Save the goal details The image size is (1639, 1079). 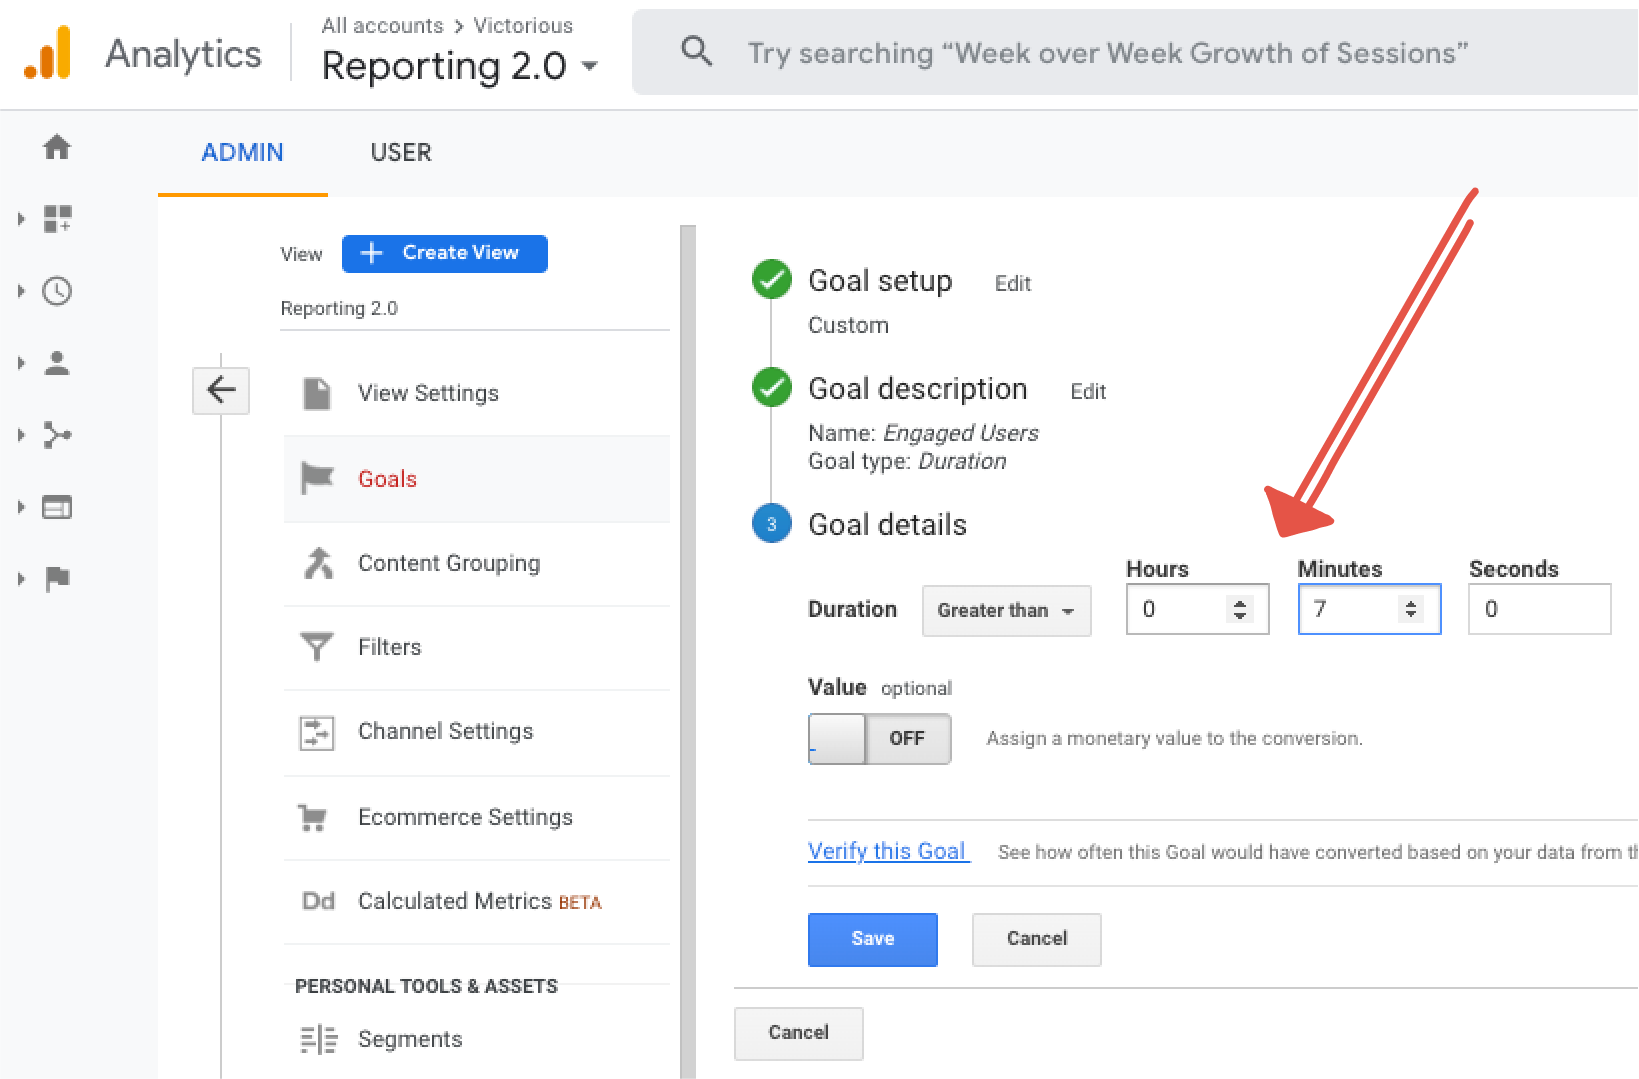coord(873,939)
